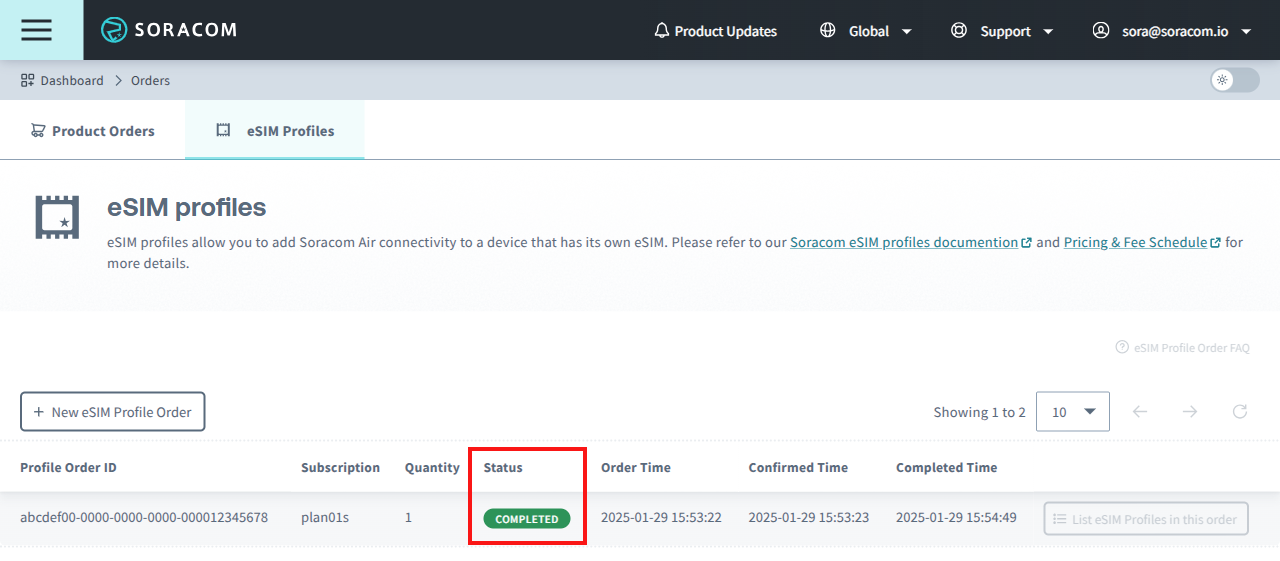Open the Support dropdown menu

pyautogui.click(x=1002, y=31)
